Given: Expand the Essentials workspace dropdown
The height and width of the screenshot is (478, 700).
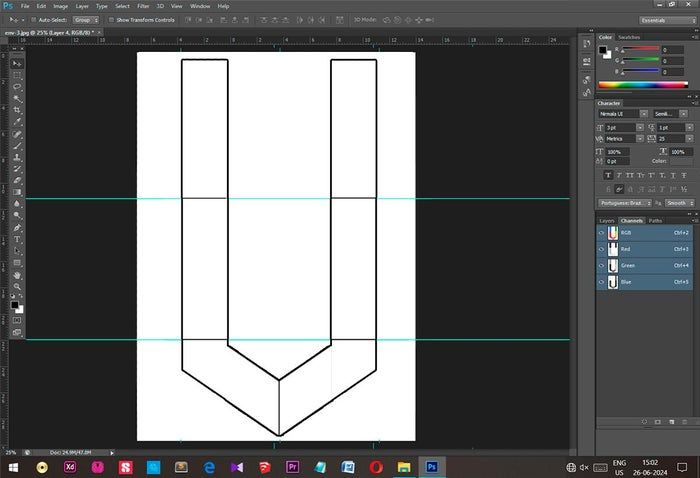Looking at the screenshot, I should click(665, 19).
